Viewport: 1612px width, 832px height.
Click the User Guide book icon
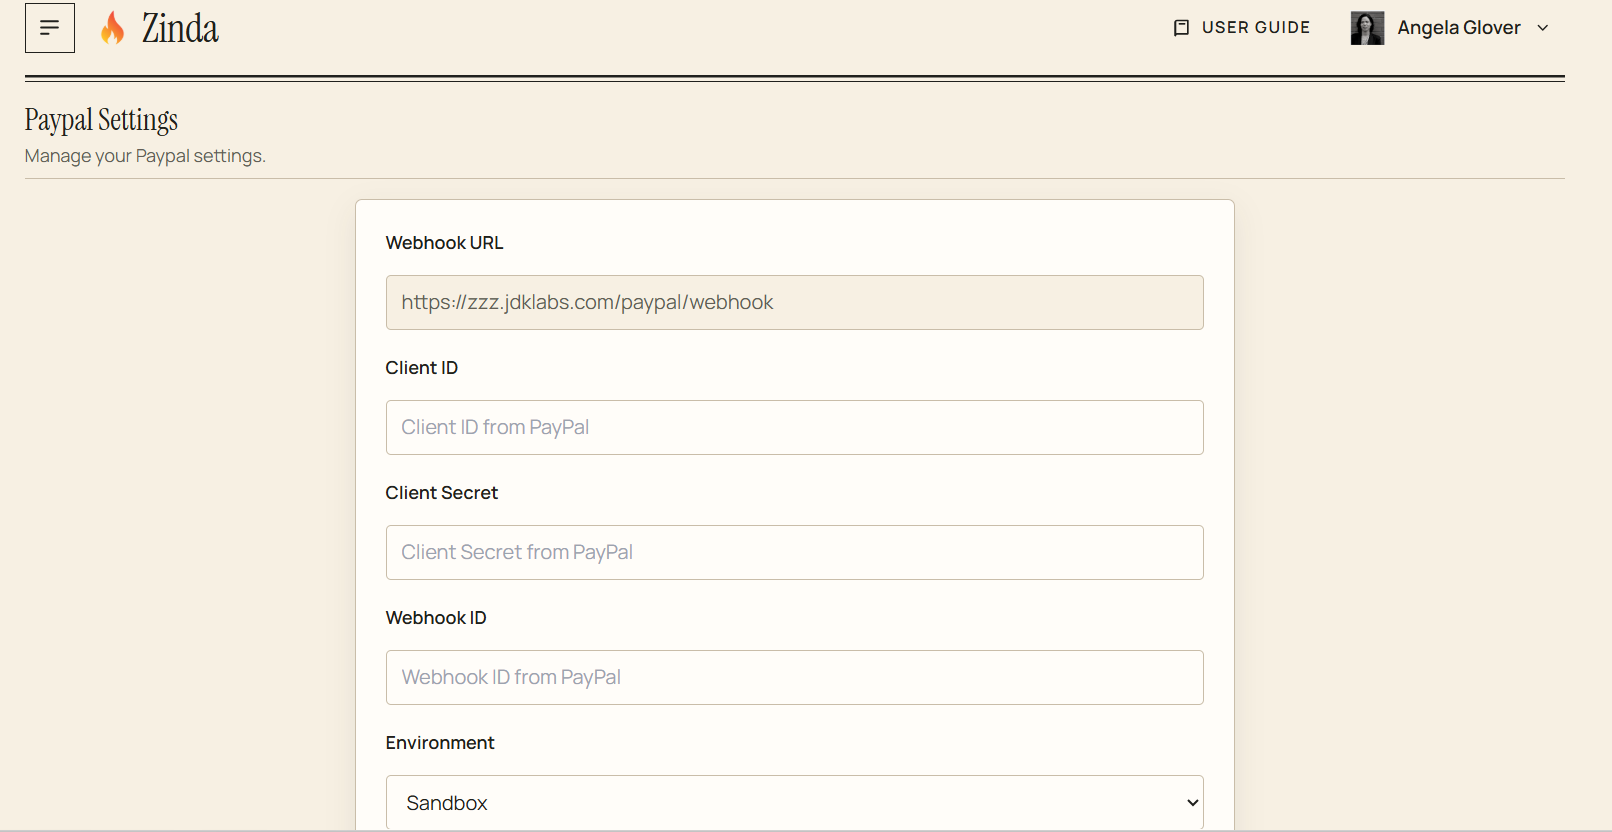(x=1181, y=28)
